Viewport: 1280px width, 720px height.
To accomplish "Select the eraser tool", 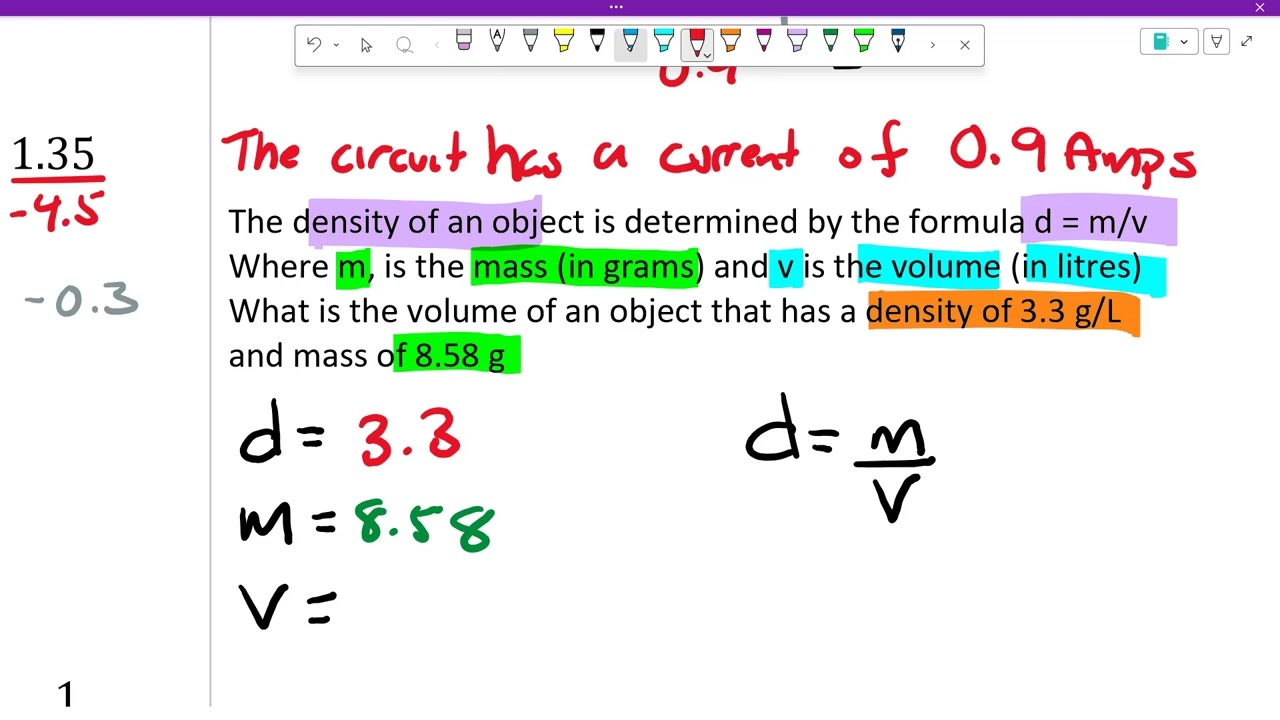I will (x=464, y=41).
